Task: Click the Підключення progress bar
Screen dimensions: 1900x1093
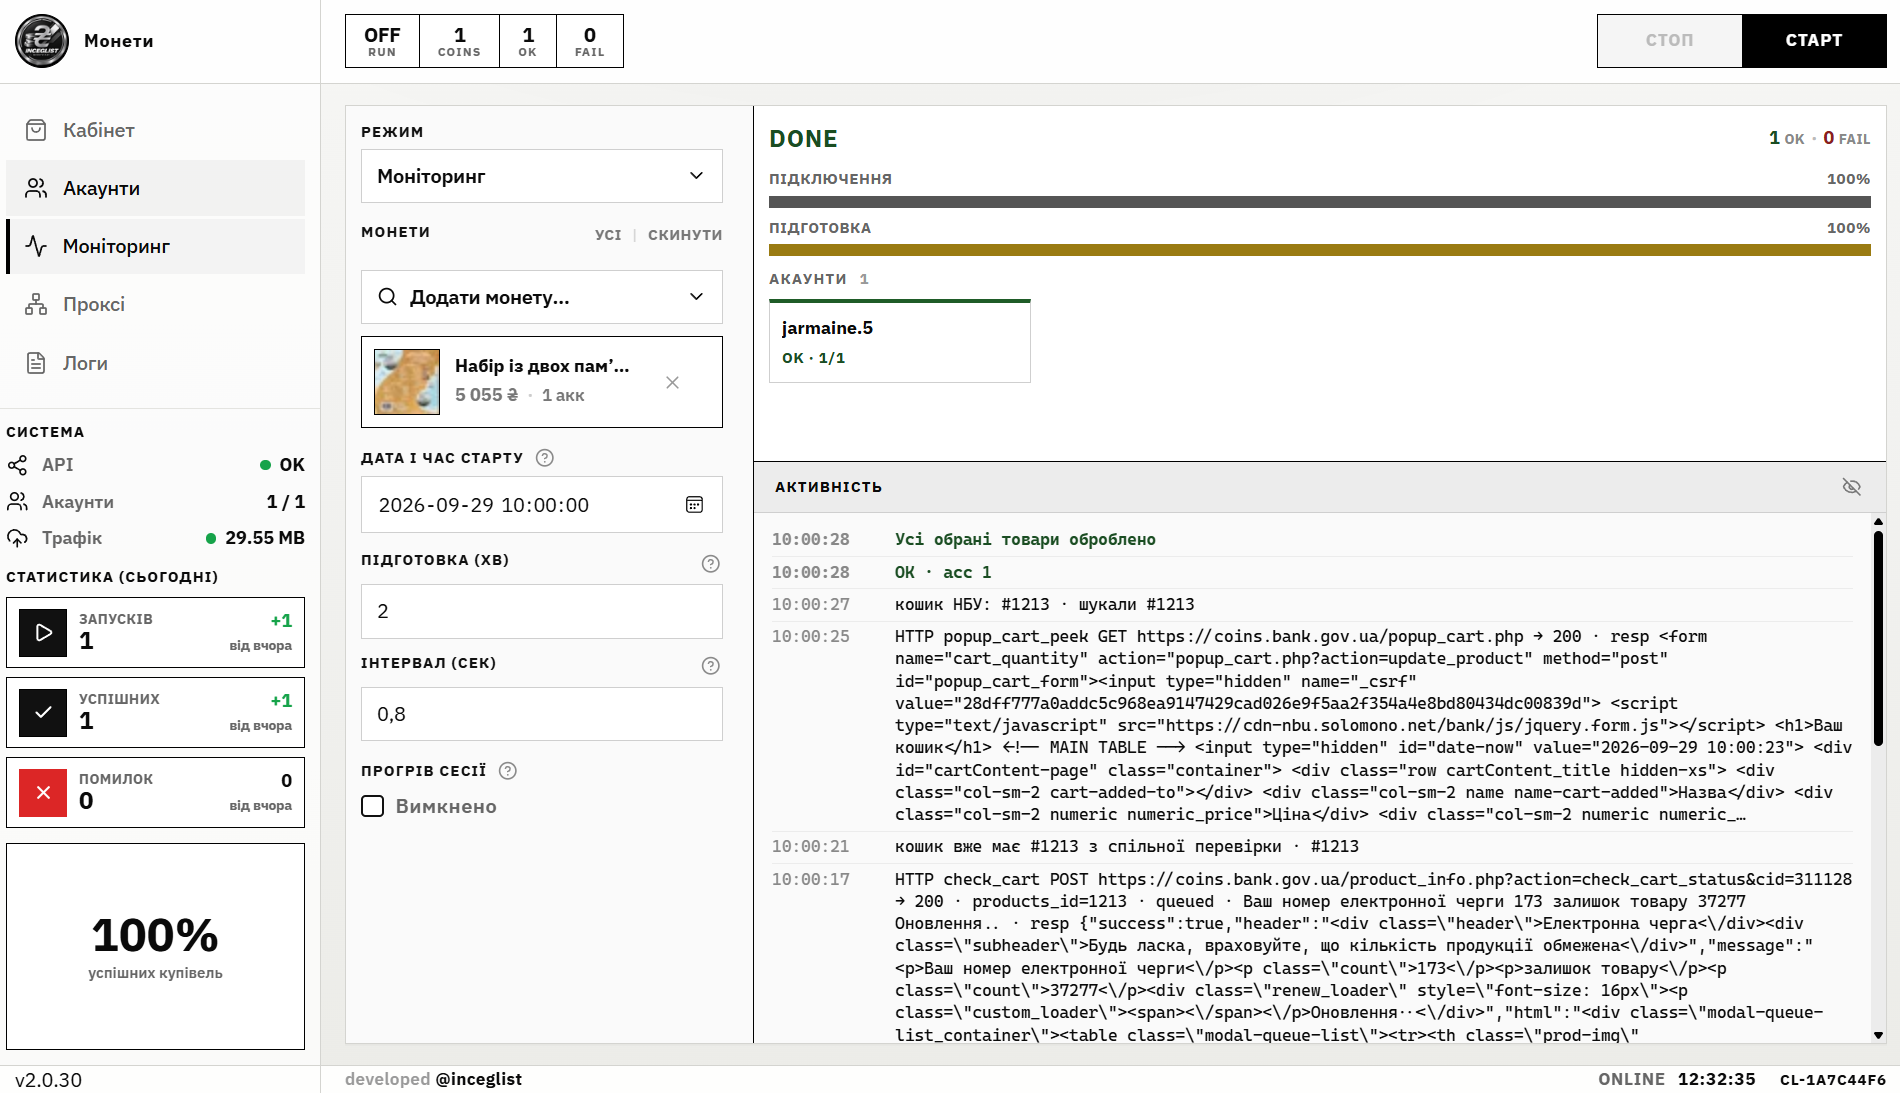Action: (1319, 202)
